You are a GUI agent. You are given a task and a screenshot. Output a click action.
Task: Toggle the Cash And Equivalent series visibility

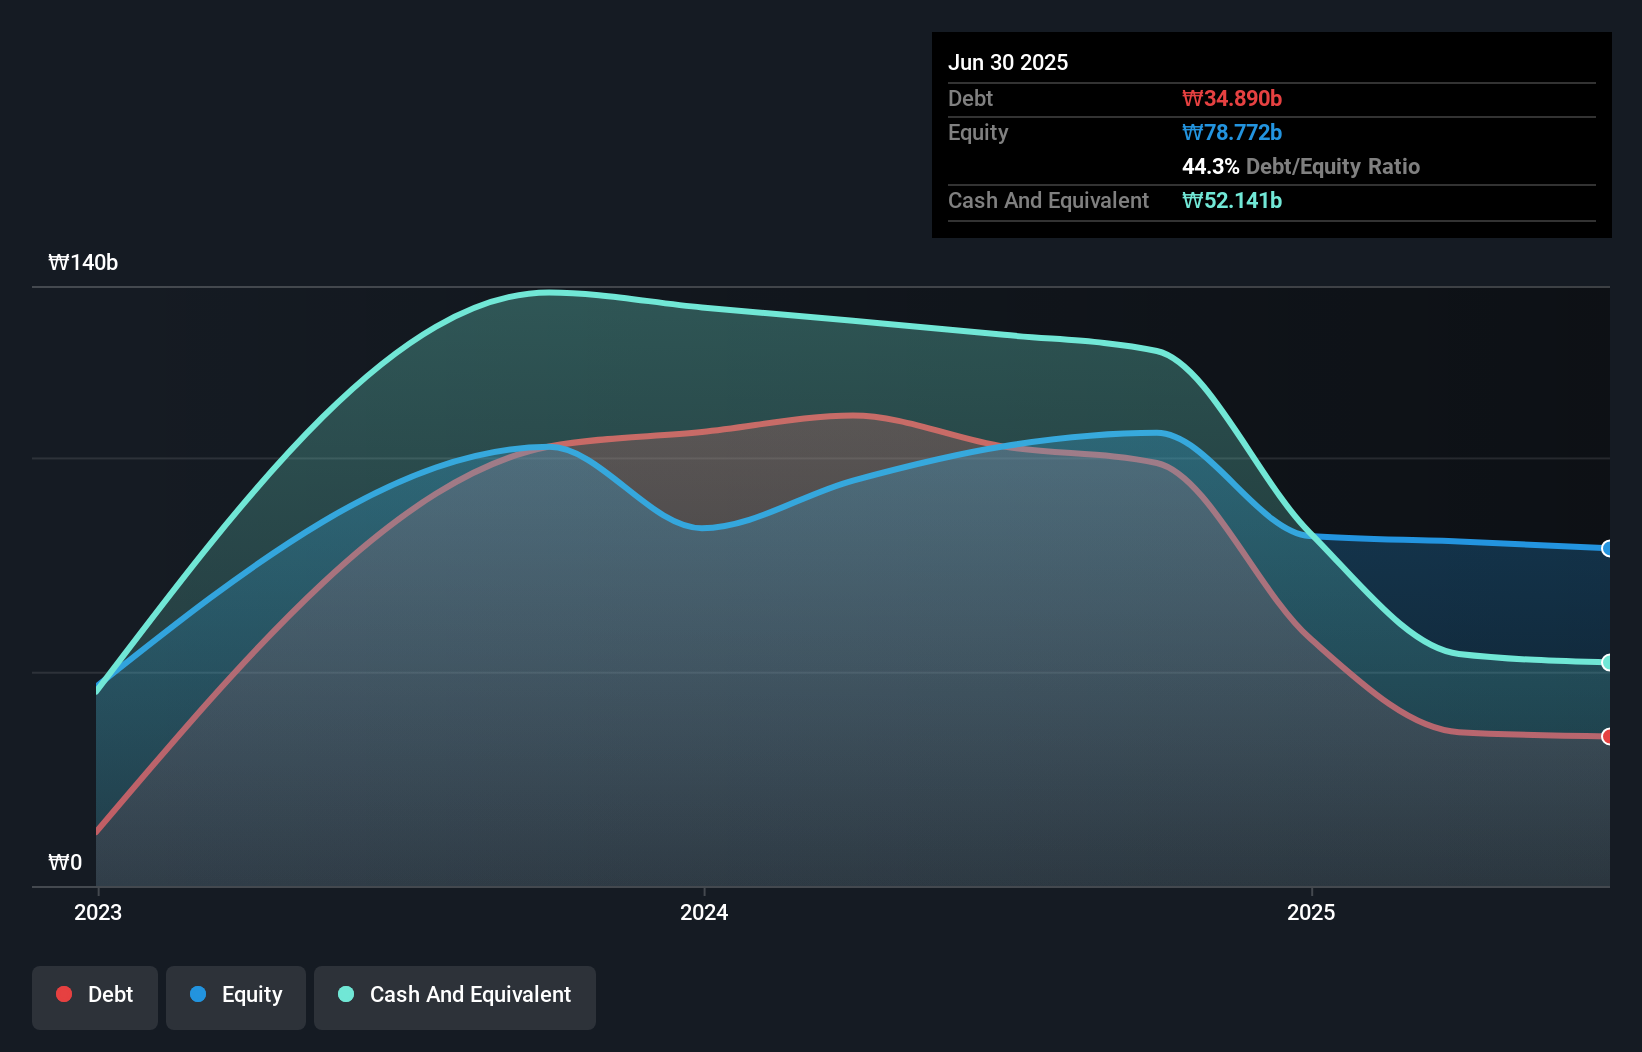(455, 996)
